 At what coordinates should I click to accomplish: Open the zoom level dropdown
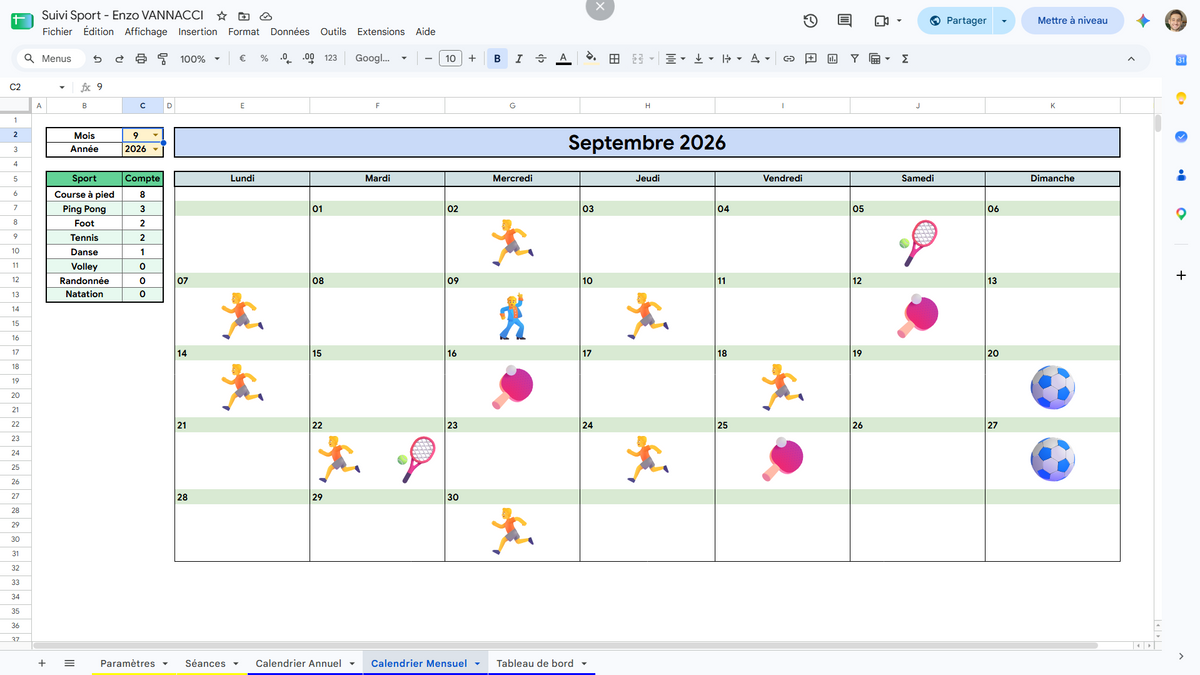(199, 59)
